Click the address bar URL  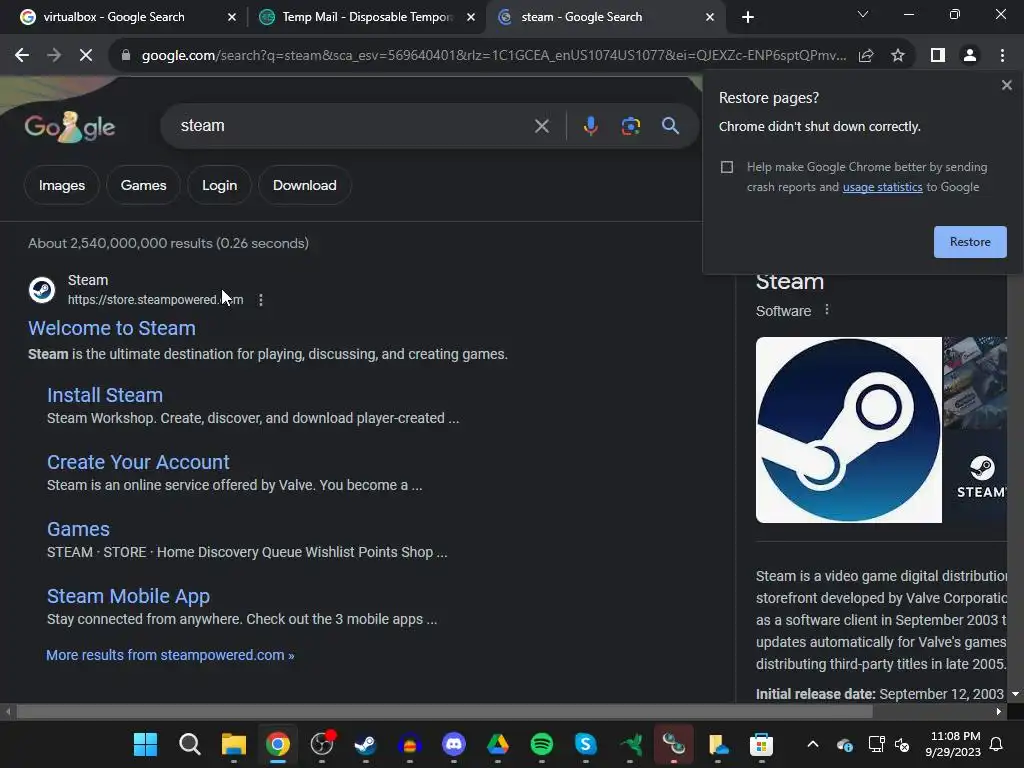[x=494, y=56]
